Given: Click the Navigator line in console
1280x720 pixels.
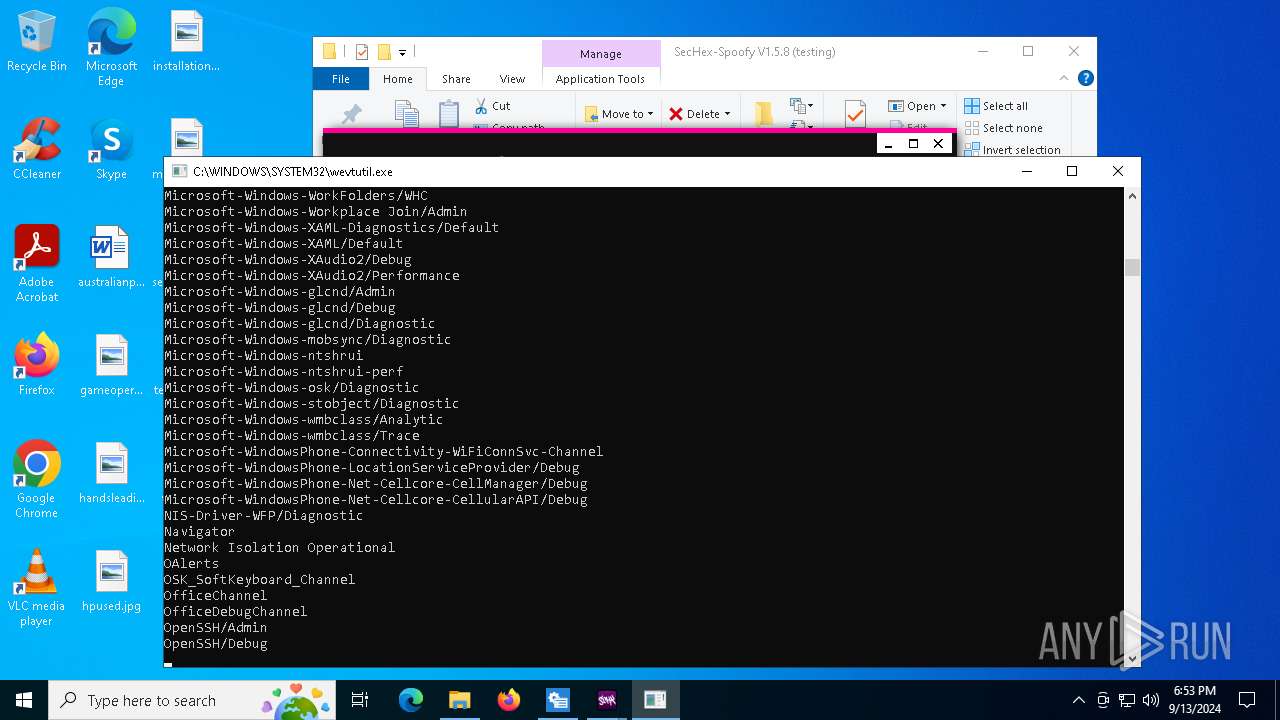Looking at the screenshot, I should coord(200,531).
